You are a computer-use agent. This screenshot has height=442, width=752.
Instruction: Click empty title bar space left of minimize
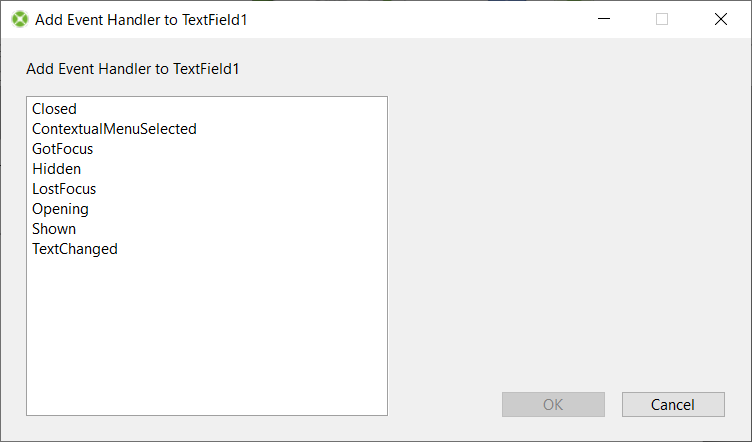(x=420, y=19)
